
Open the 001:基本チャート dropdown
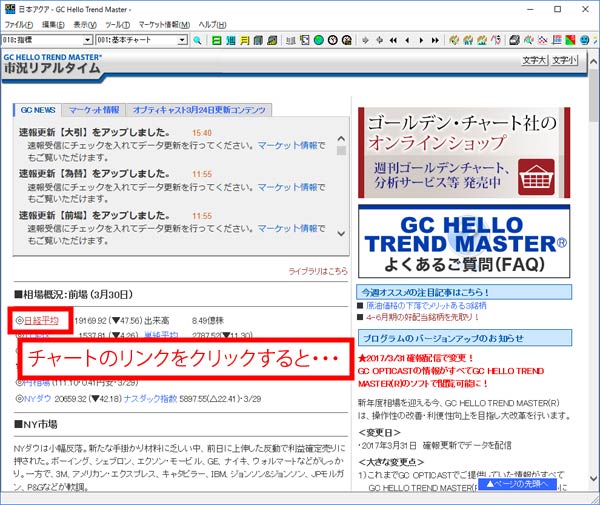[183, 40]
